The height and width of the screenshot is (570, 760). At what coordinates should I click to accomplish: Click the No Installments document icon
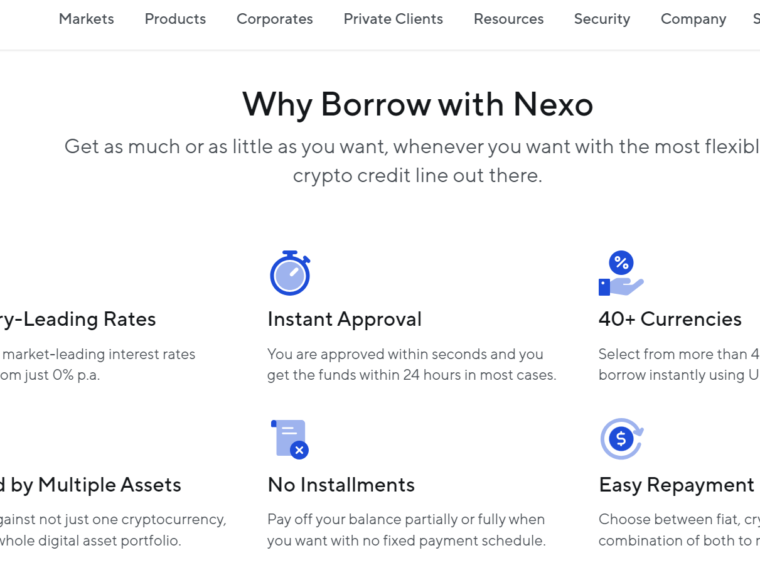click(x=289, y=439)
